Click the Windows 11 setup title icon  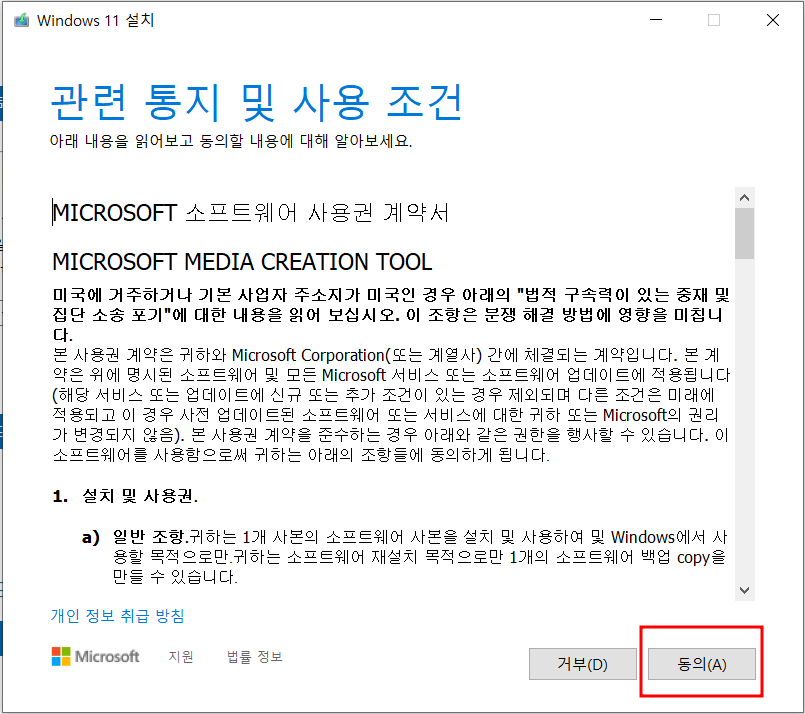(x=22, y=21)
